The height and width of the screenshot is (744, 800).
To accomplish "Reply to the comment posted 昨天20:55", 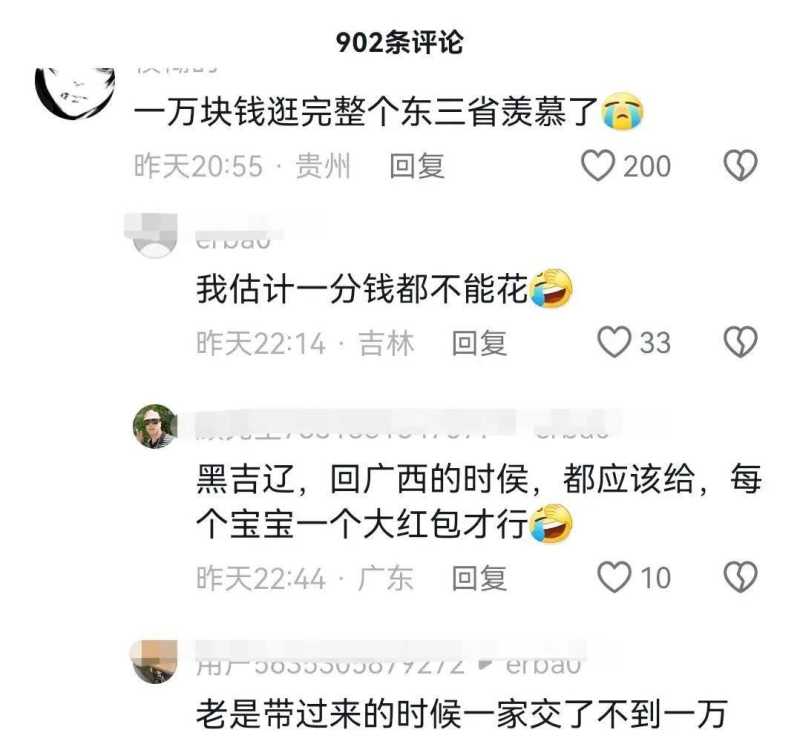I will (417, 166).
